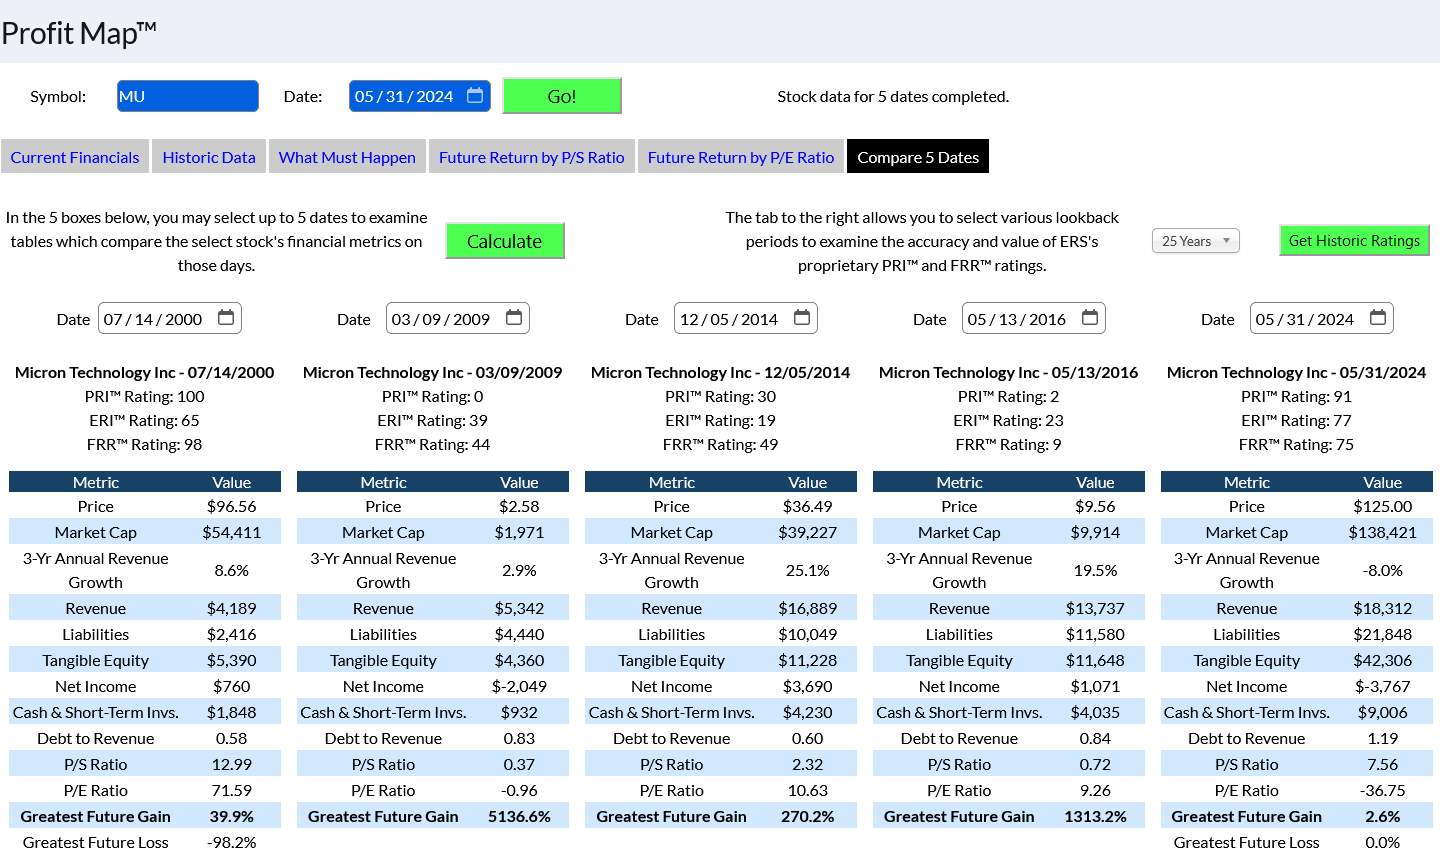Image resolution: width=1440 pixels, height=859 pixels.
Task: Open Future Return by P/S Ratio tab
Action: (x=531, y=157)
